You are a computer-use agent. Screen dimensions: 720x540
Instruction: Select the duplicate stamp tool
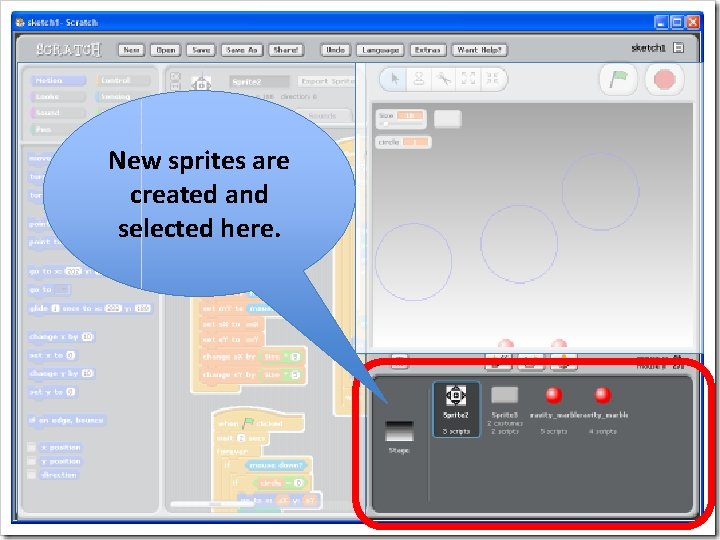pyautogui.click(x=418, y=79)
